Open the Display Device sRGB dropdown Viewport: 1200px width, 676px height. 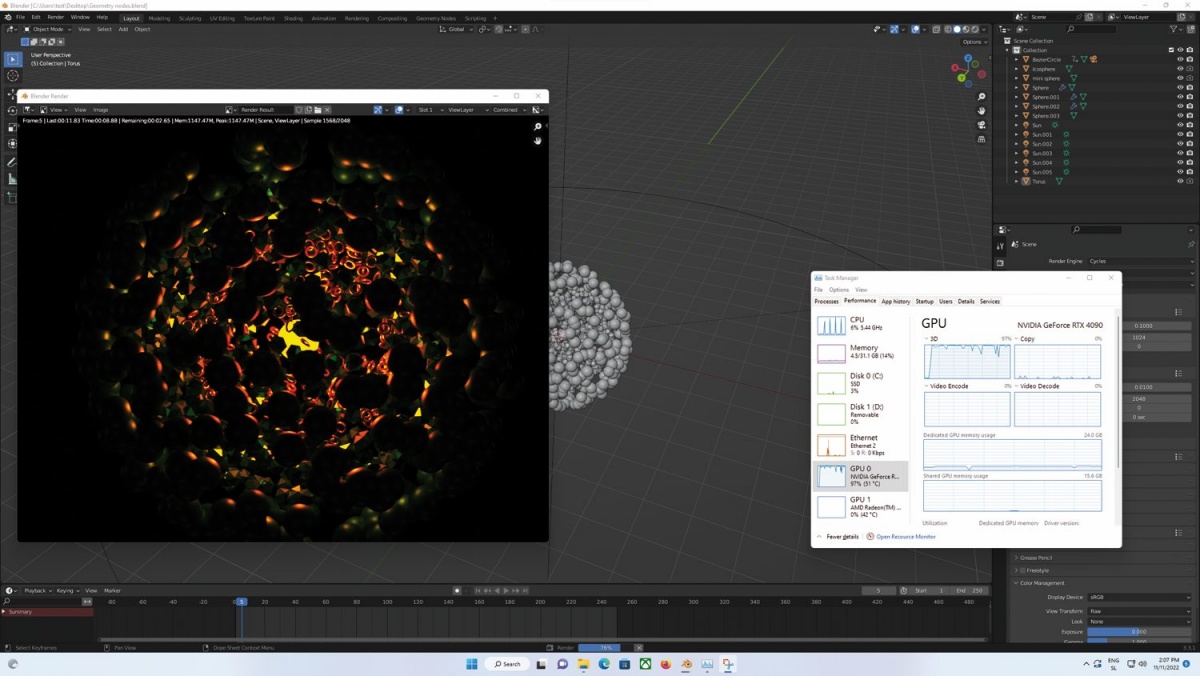[1140, 597]
